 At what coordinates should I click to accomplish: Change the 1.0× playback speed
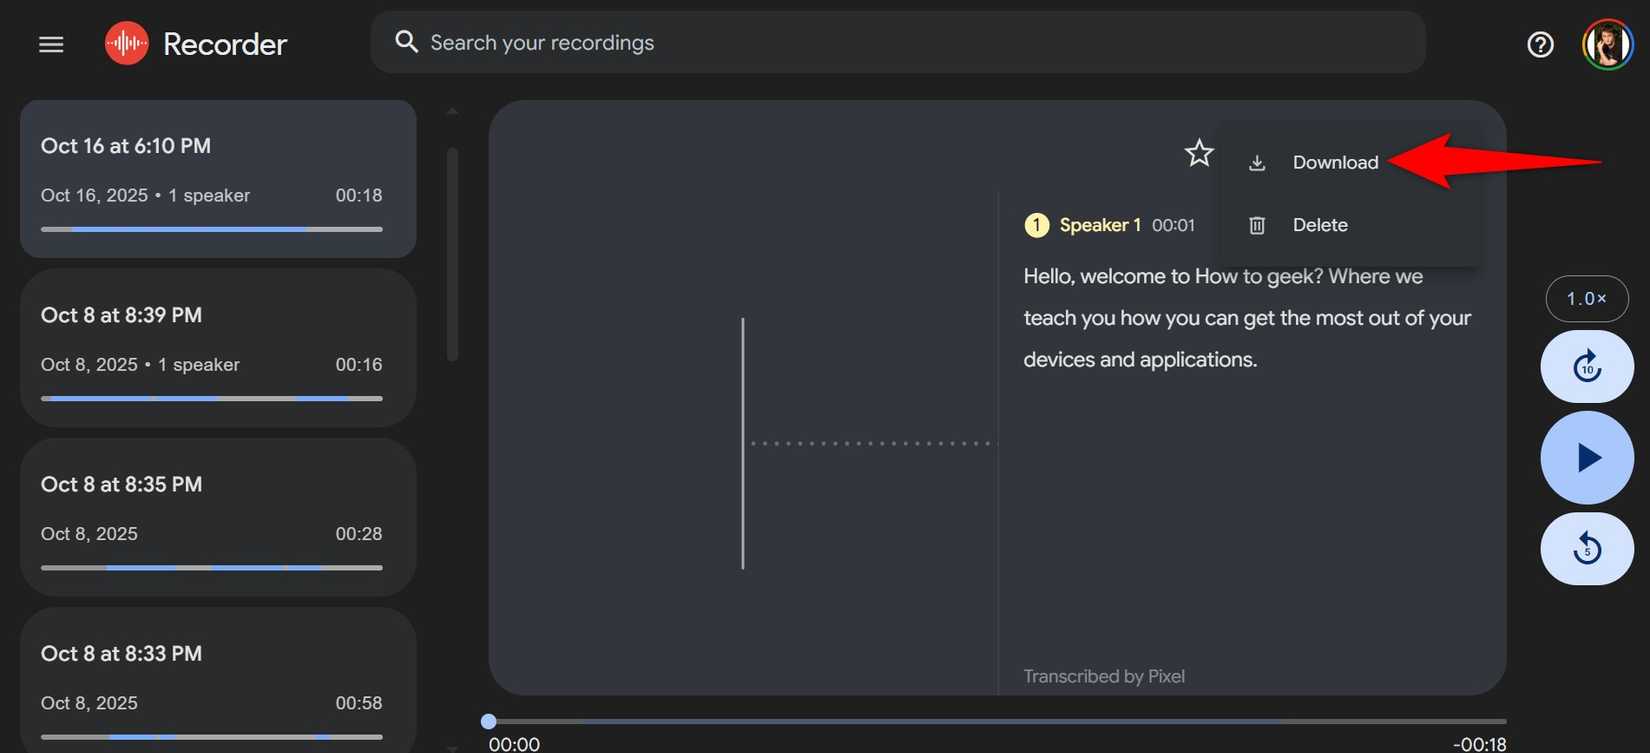click(1587, 298)
